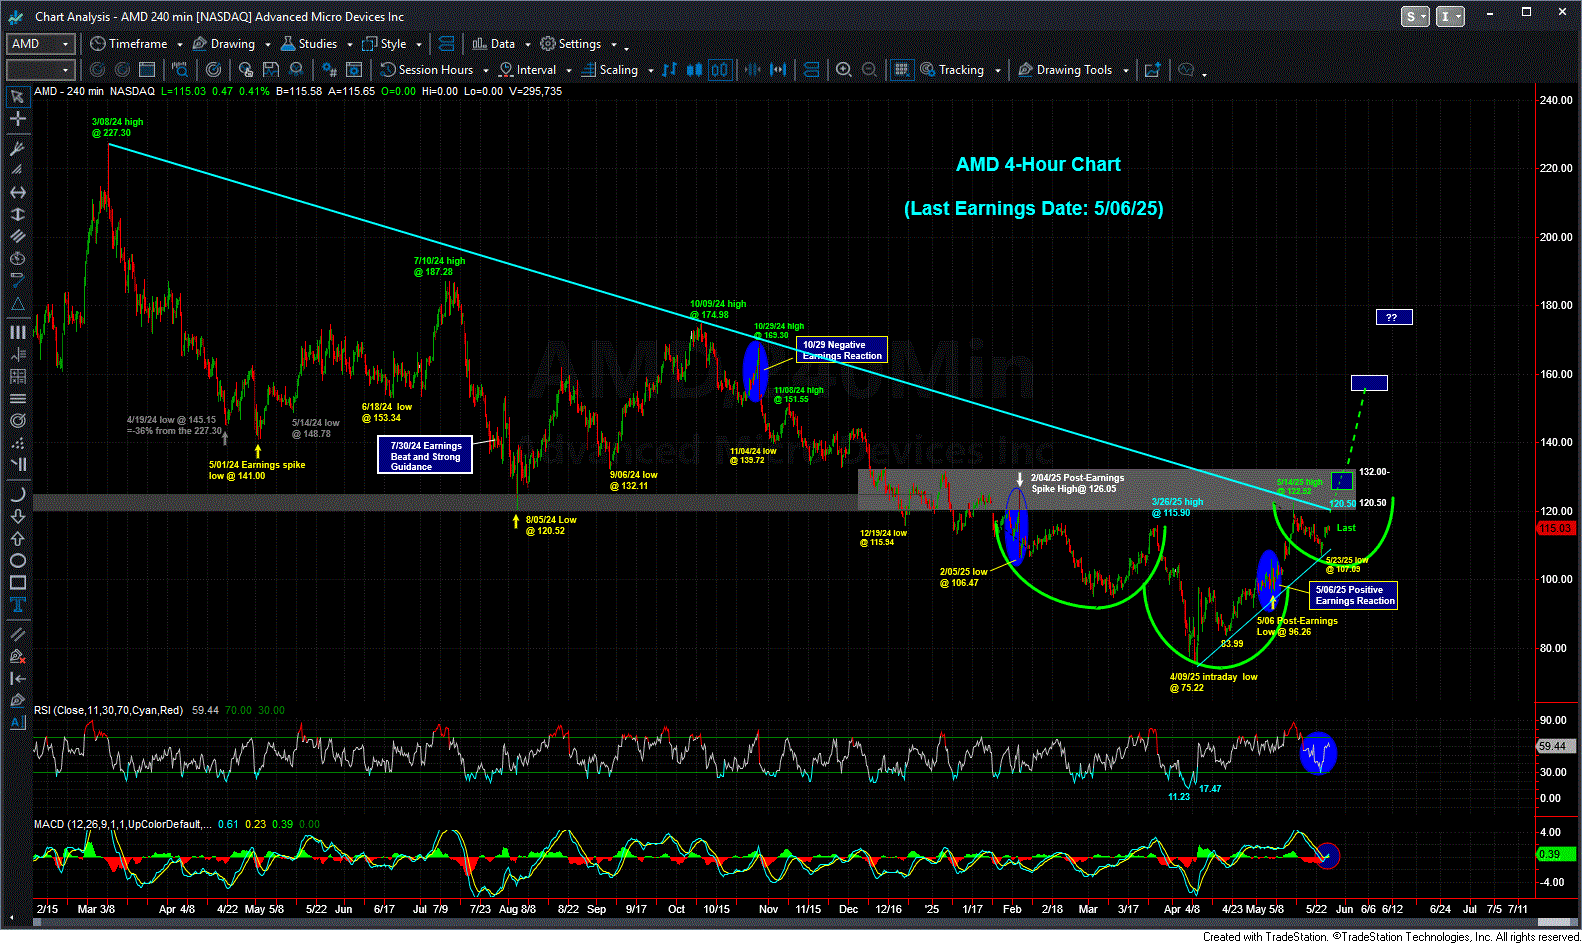Click the 'AMD 4-Hour Chart' title text
Image resolution: width=1582 pixels, height=943 pixels.
tap(1038, 164)
